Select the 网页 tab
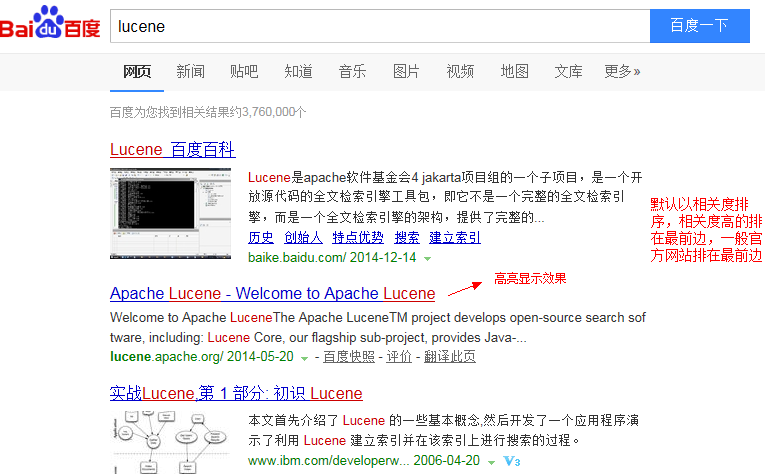Viewport: 765px width, 474px height. 137,72
